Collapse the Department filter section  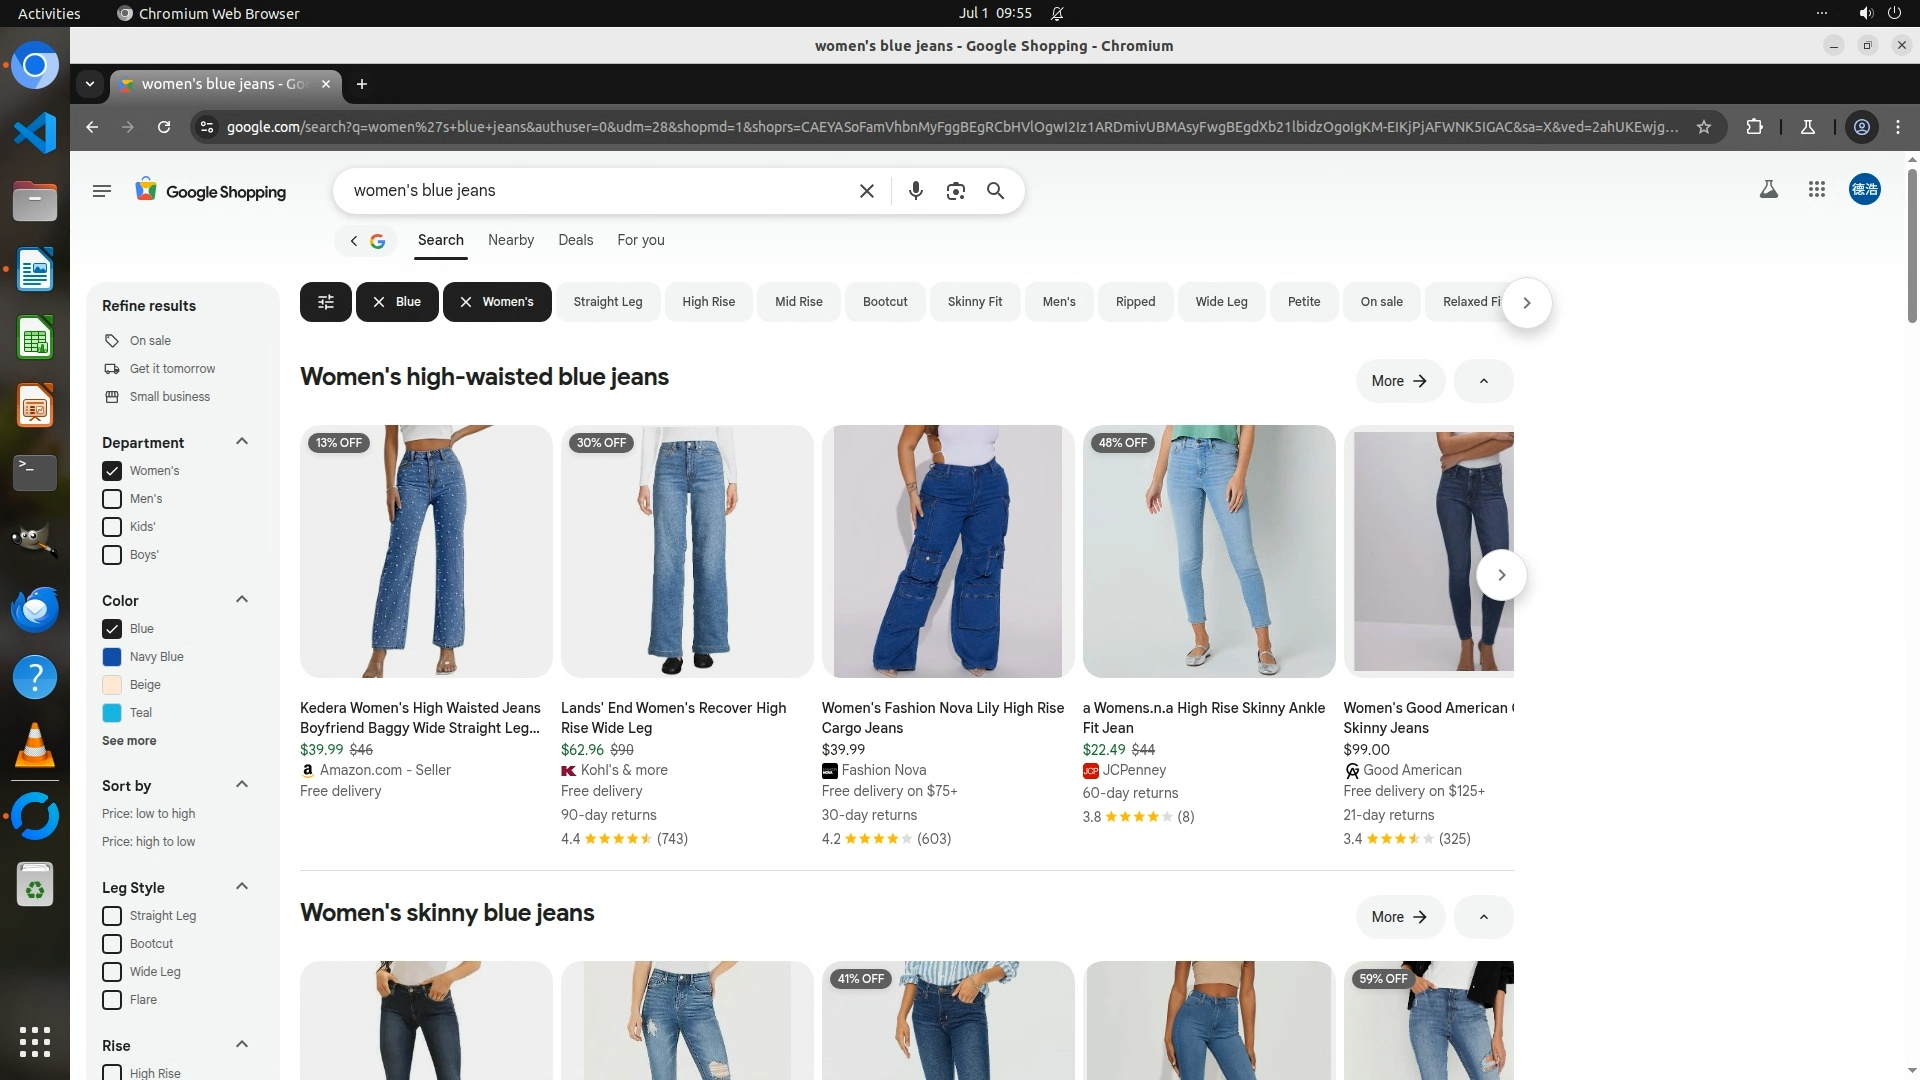click(x=241, y=442)
